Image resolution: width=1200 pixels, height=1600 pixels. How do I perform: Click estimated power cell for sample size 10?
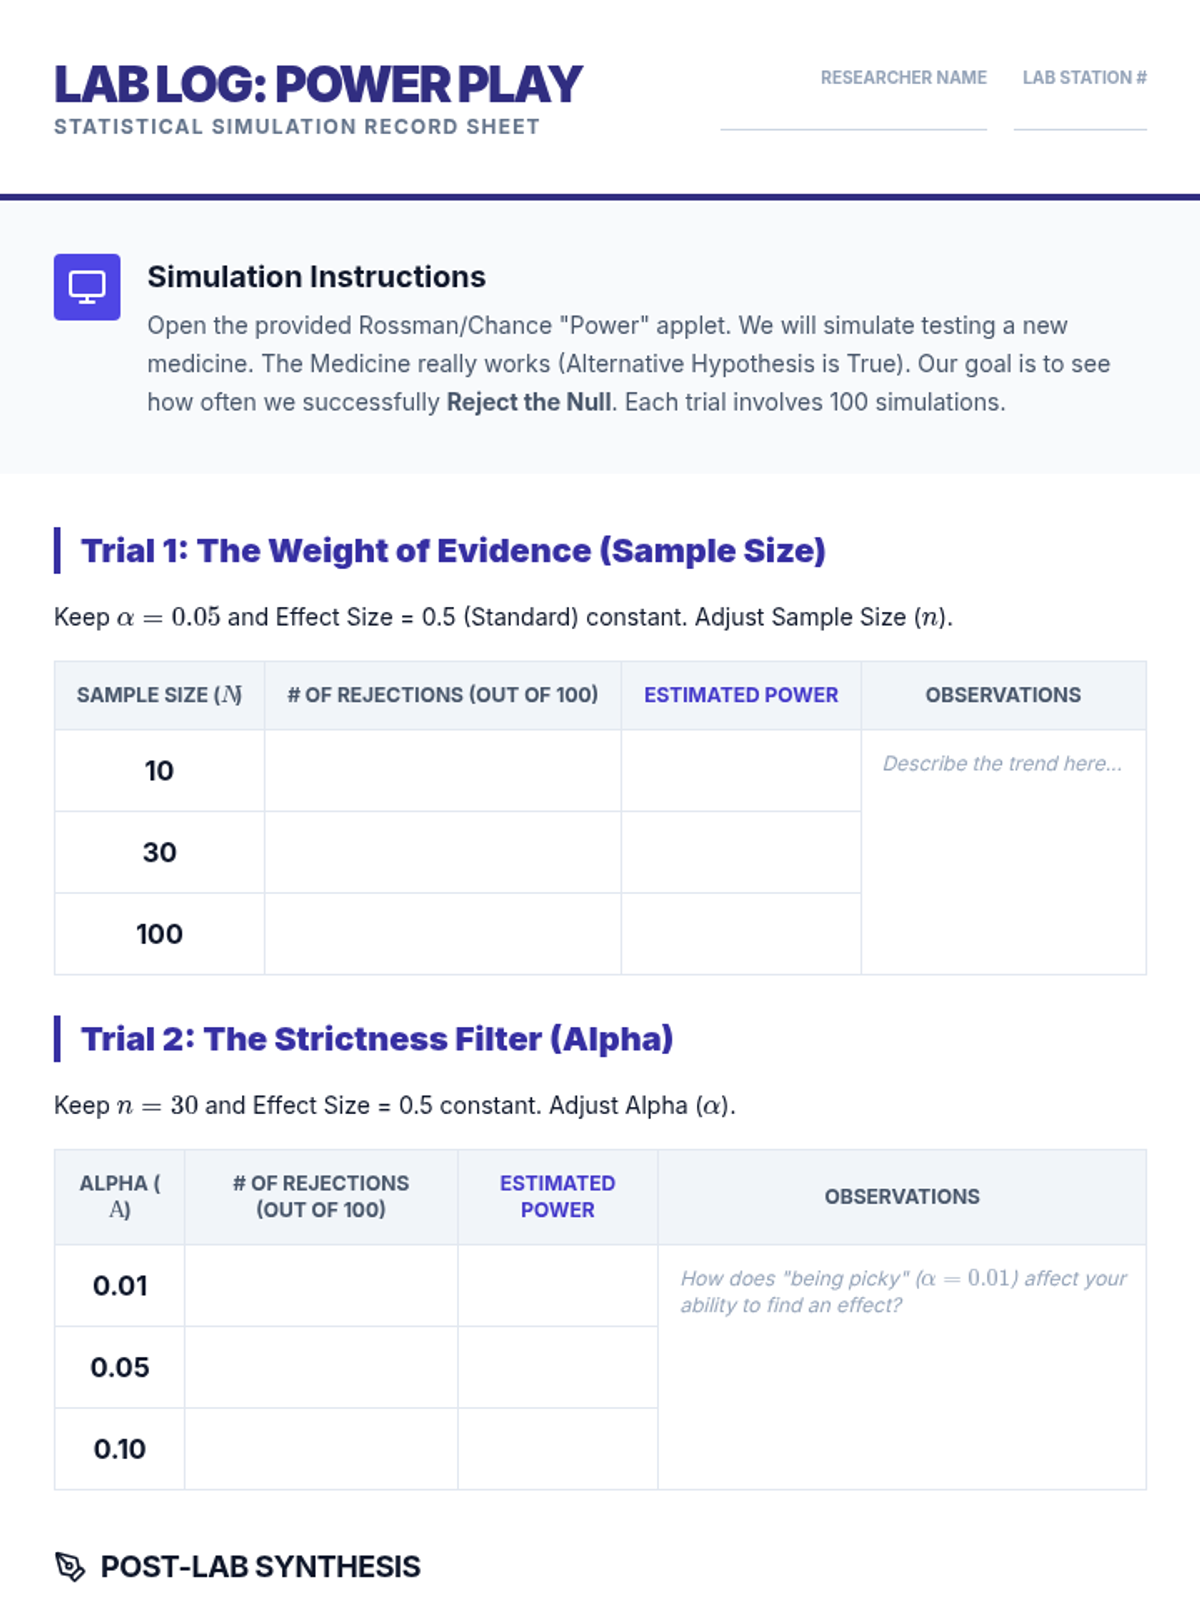(741, 771)
